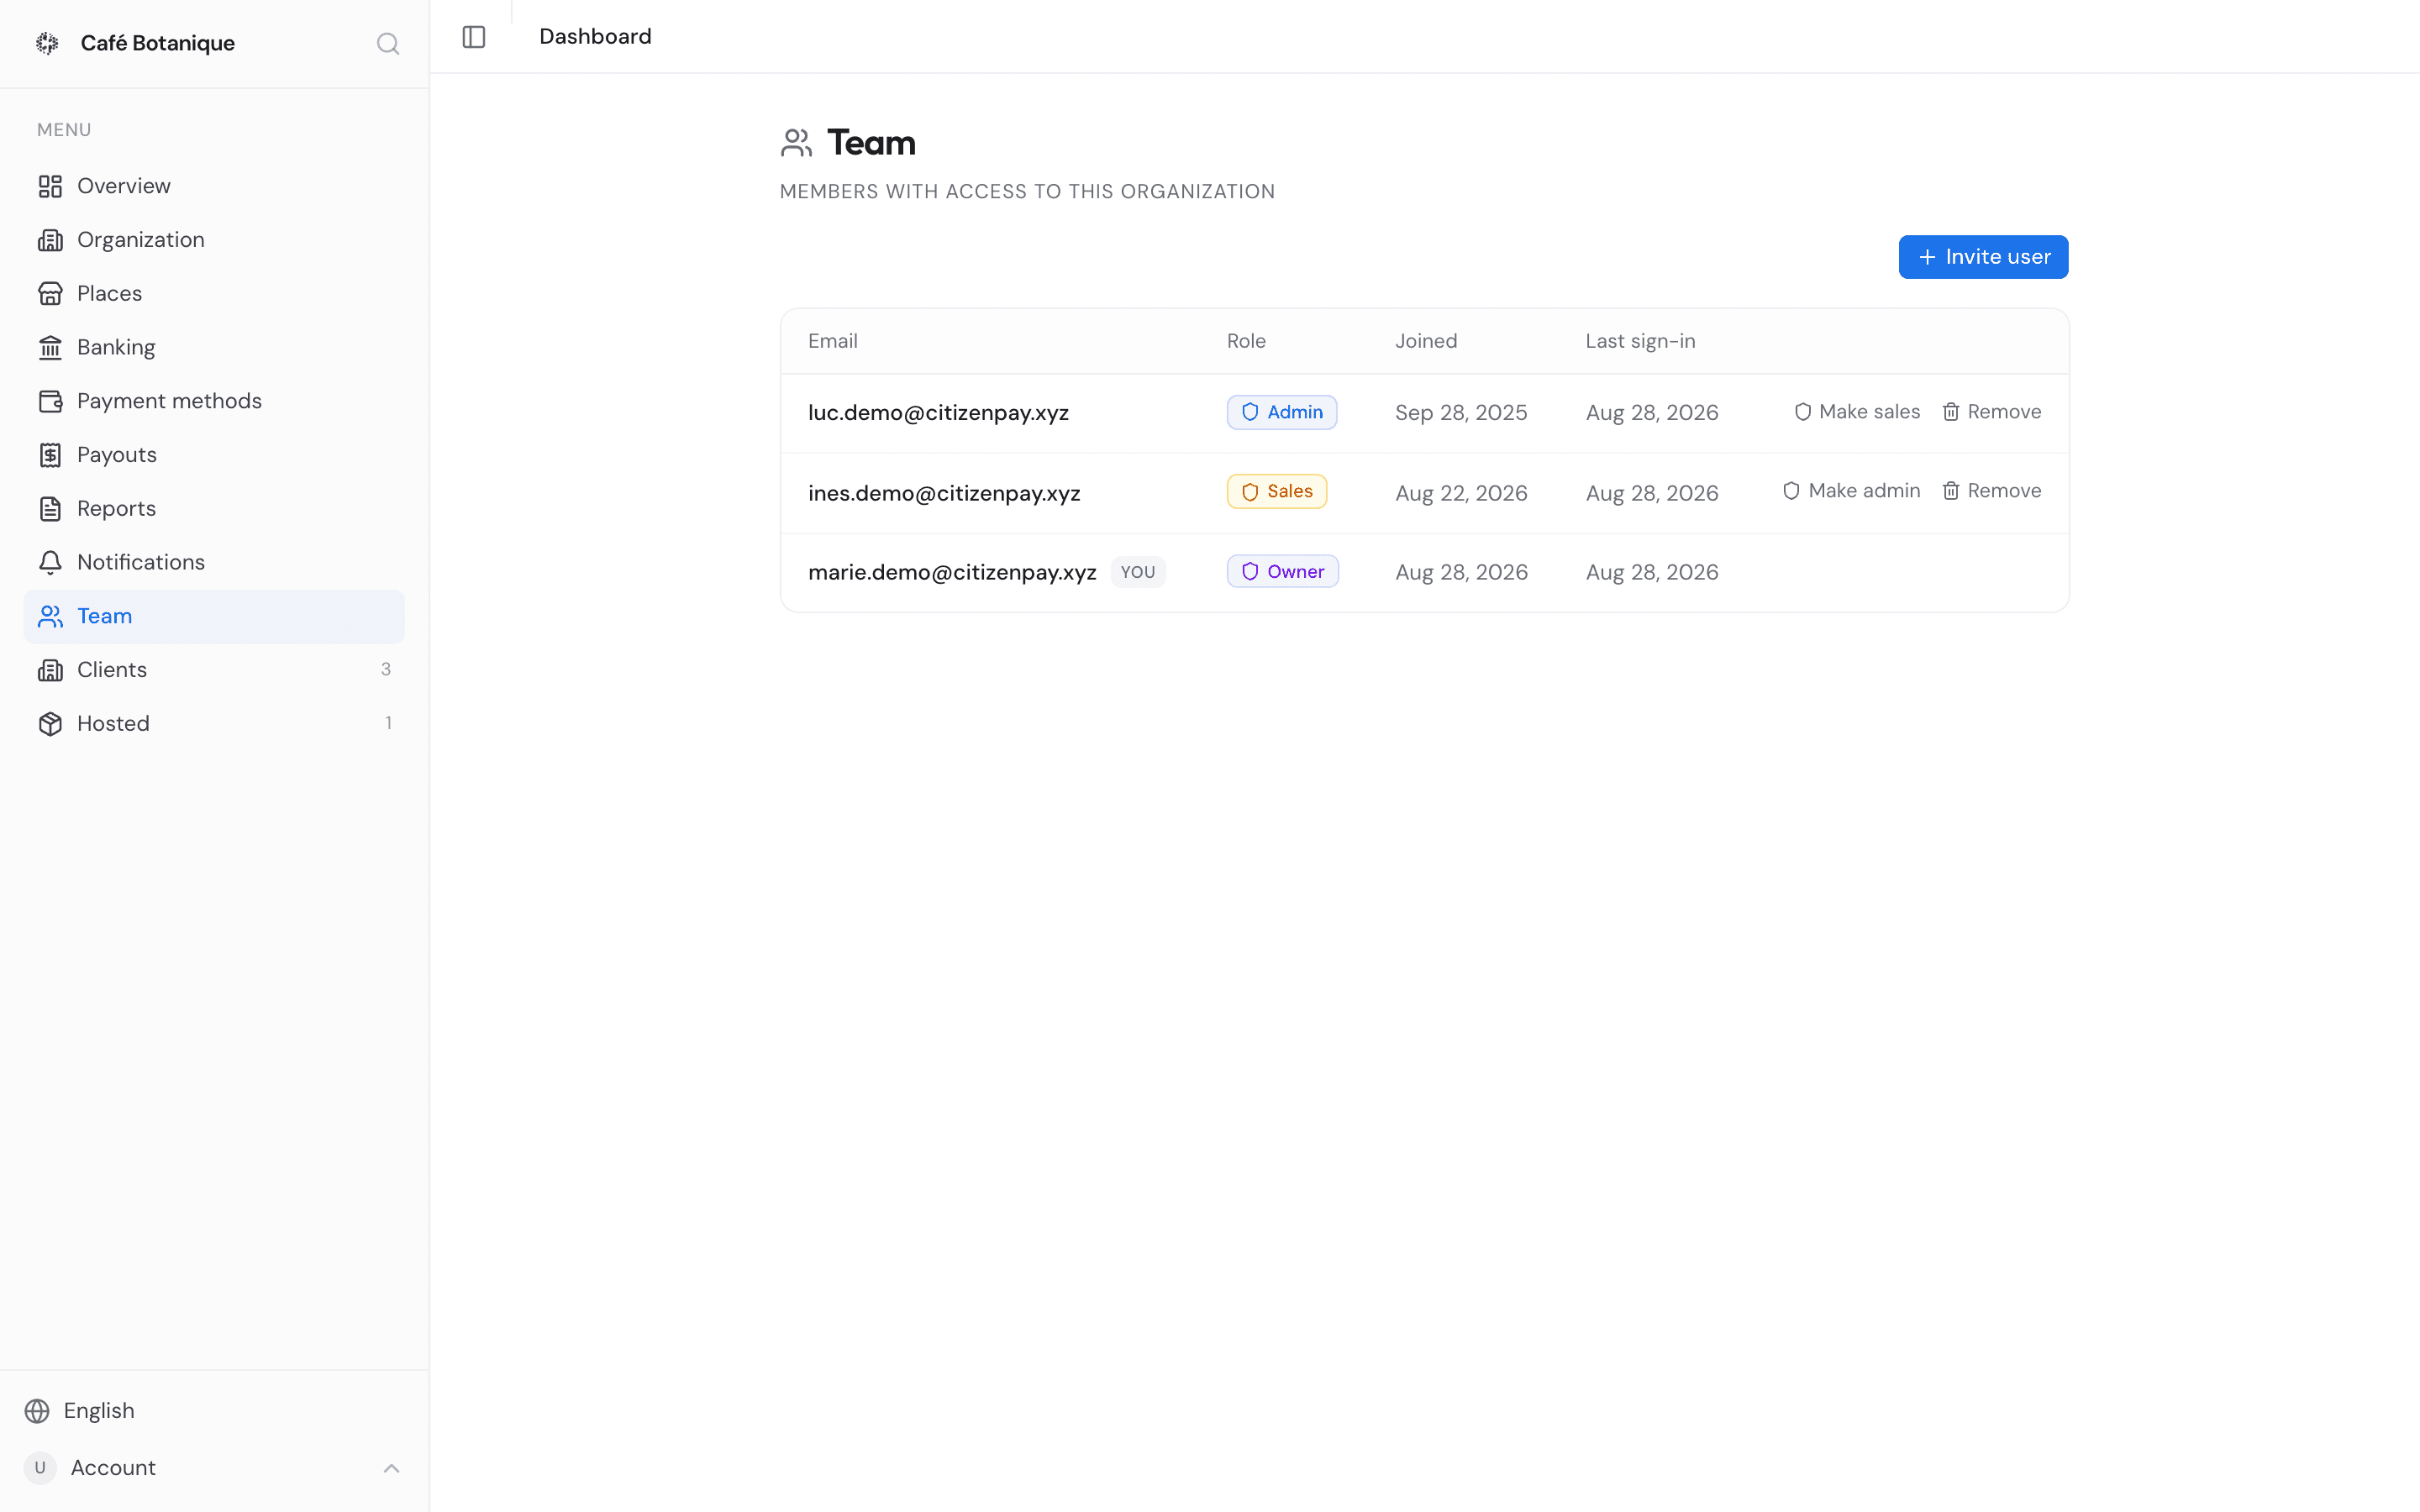Click the Owner role badge

pos(1283,571)
